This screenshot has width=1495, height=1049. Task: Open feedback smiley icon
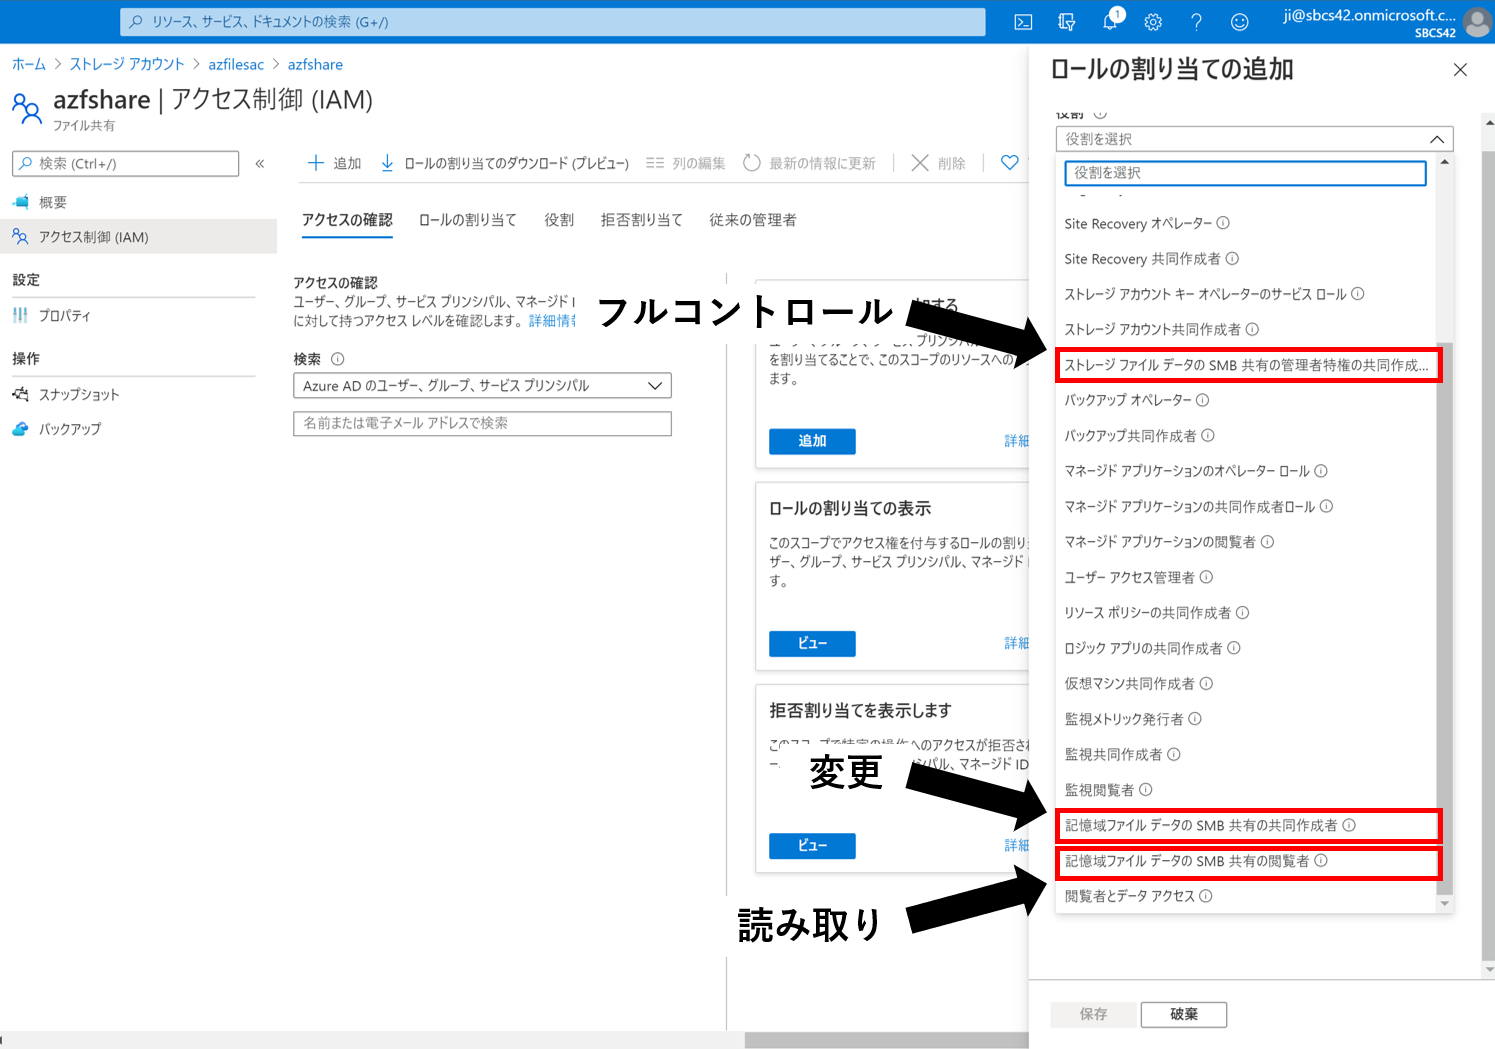tap(1239, 22)
